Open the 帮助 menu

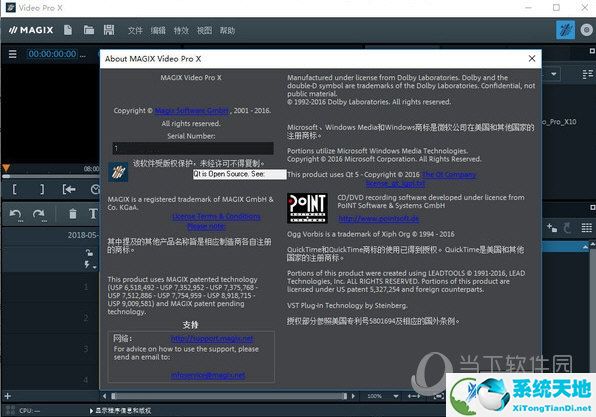tap(227, 30)
